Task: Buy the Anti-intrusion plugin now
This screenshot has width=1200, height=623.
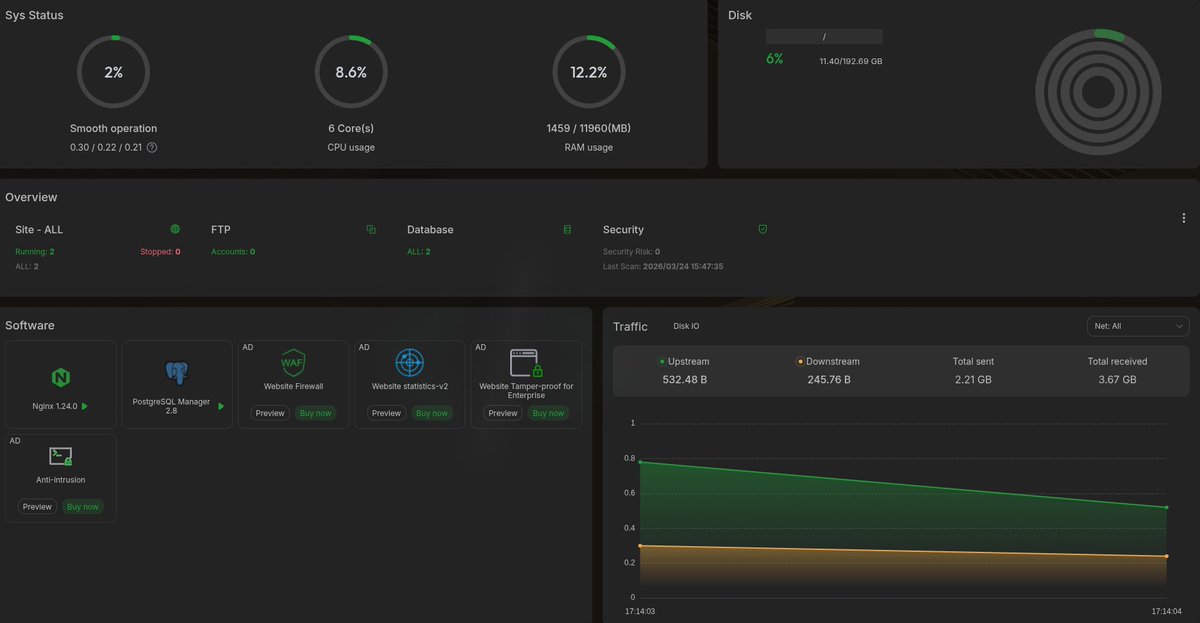Action: tap(83, 507)
